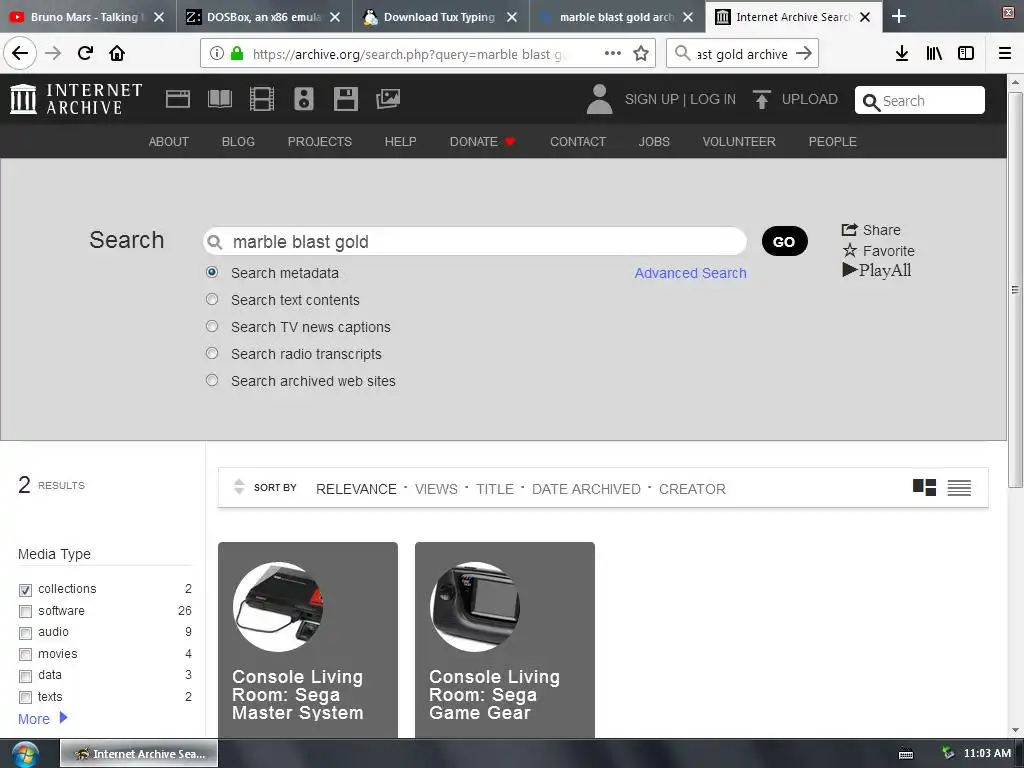Open the Firefox downloads panel
Screen dimensions: 1024x768
(902, 54)
